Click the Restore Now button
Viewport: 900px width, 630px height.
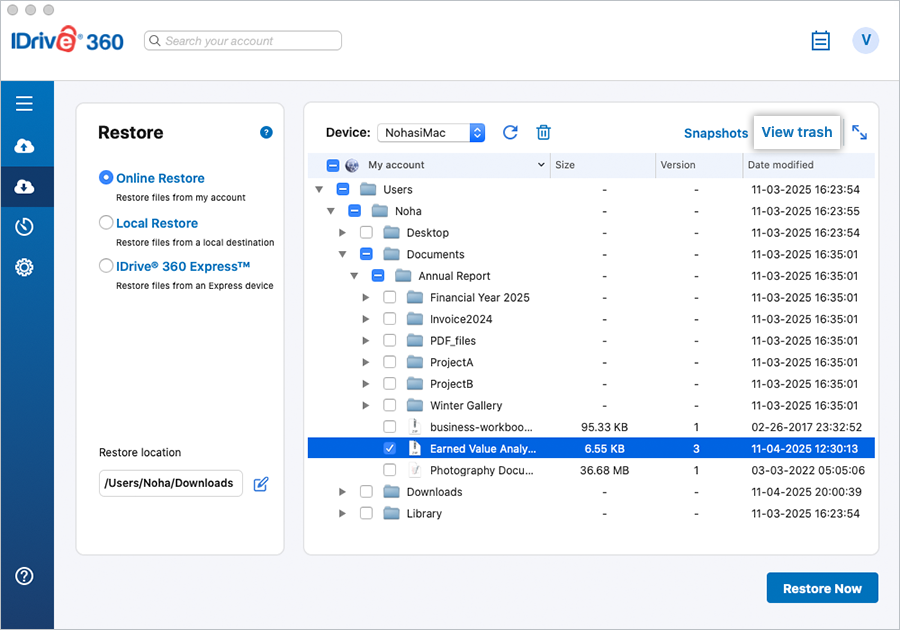[x=821, y=588]
